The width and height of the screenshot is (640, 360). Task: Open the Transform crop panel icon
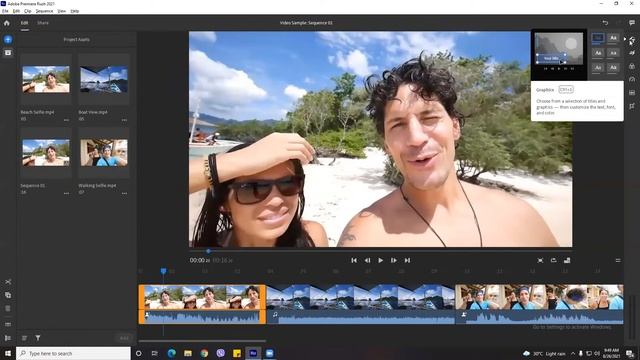[632, 106]
